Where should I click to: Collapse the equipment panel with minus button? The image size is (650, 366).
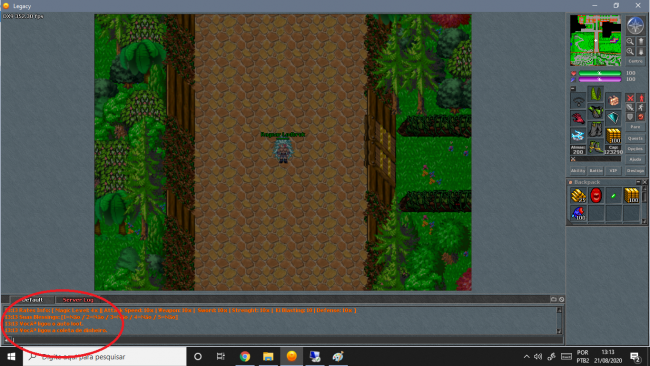pos(573,88)
